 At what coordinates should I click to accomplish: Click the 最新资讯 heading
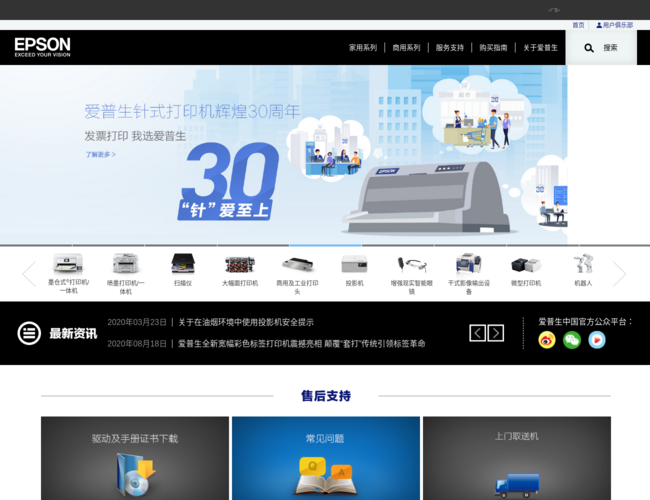(73, 333)
